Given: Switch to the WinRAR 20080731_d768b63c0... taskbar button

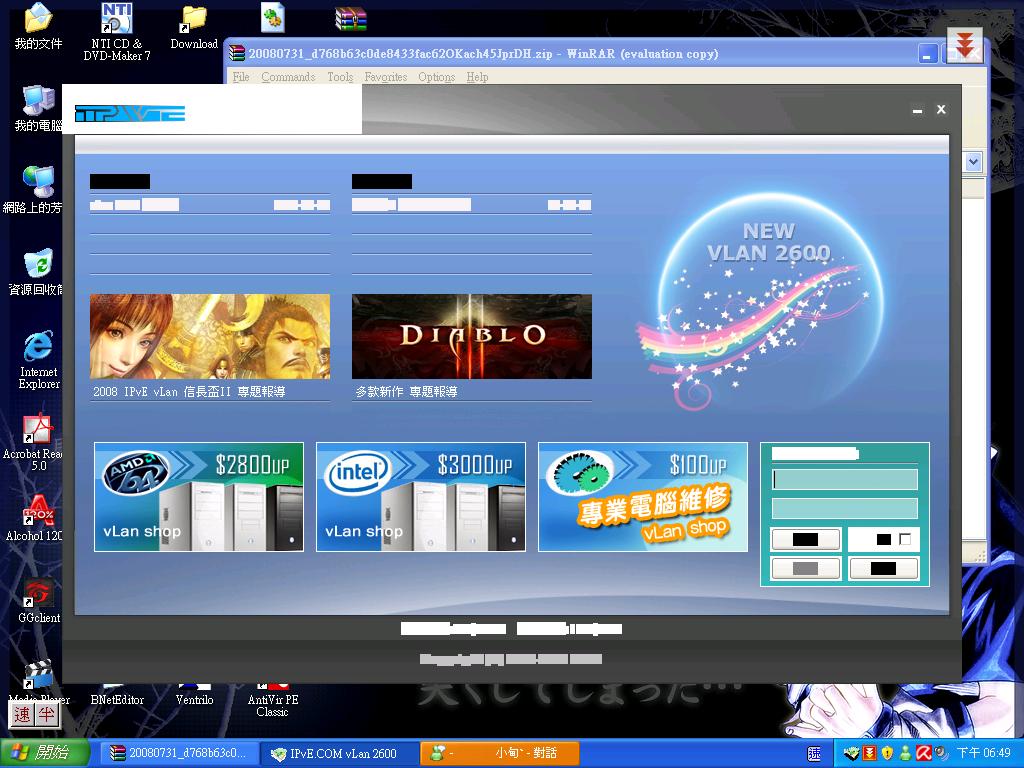Looking at the screenshot, I should pyautogui.click(x=179, y=754).
